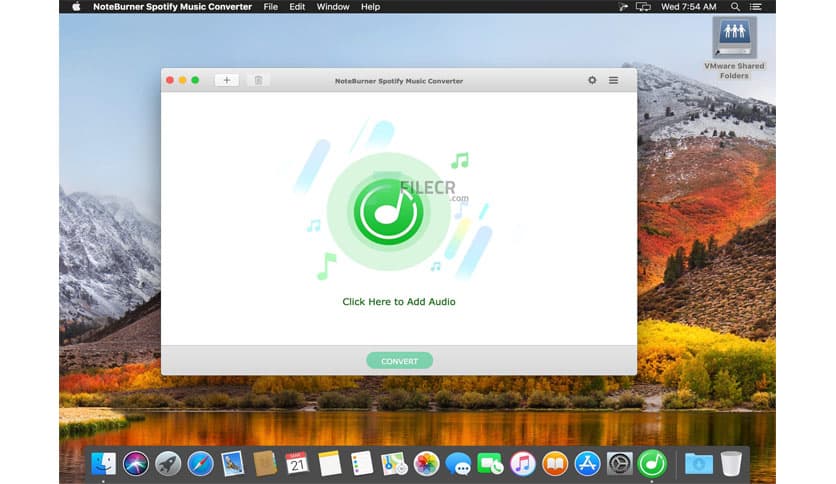The image size is (836, 484).
Task: Click the plus add-music button in the toolbar
Action: (227, 80)
